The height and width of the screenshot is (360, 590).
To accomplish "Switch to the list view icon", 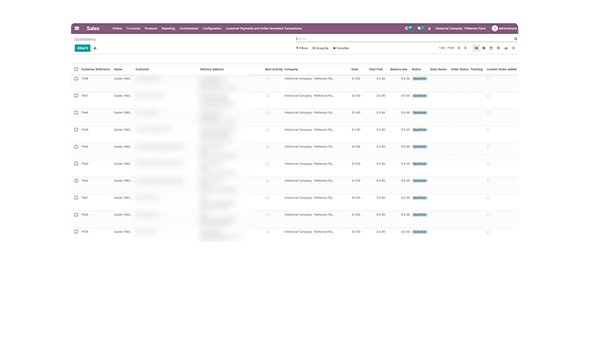I will coord(476,48).
